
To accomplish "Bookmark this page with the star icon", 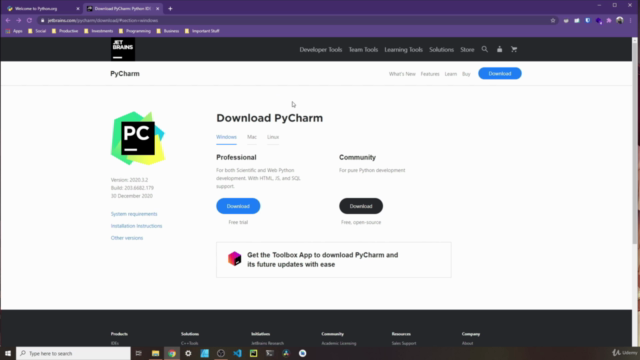I will click(553, 20).
